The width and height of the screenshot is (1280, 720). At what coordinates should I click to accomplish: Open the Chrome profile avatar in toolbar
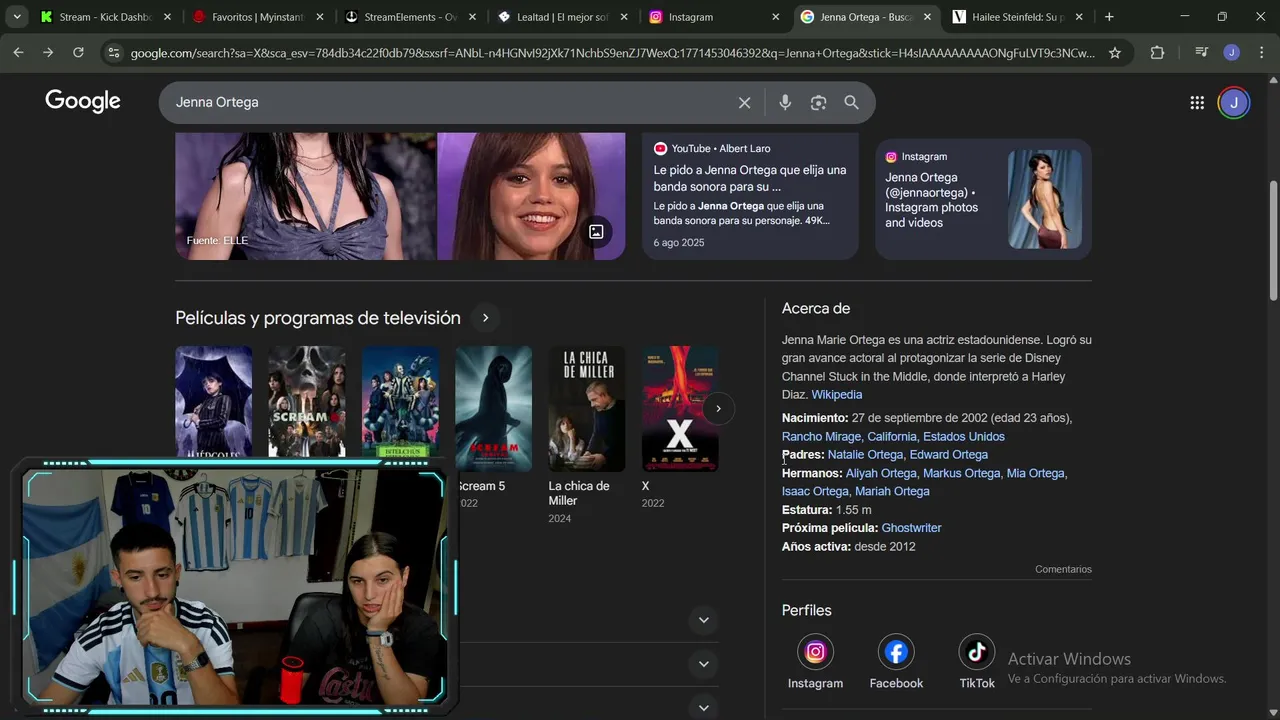pos(1232,53)
